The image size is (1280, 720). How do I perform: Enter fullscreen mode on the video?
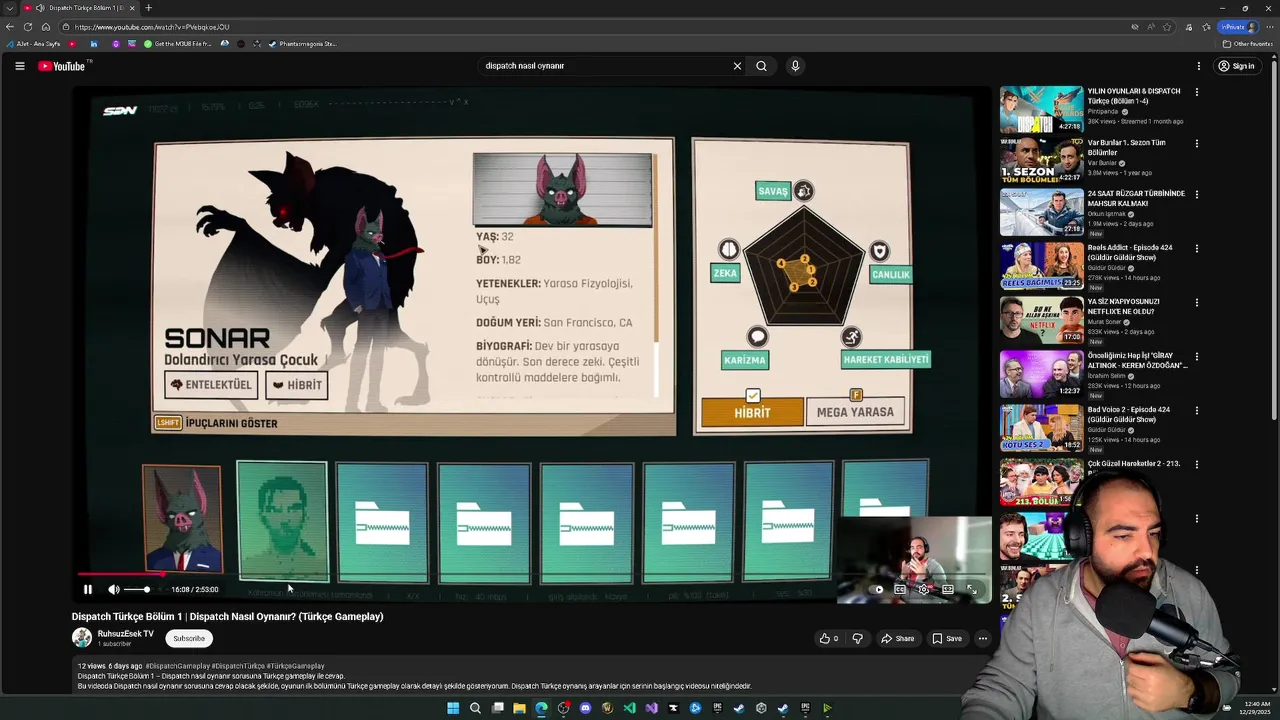pos(971,590)
